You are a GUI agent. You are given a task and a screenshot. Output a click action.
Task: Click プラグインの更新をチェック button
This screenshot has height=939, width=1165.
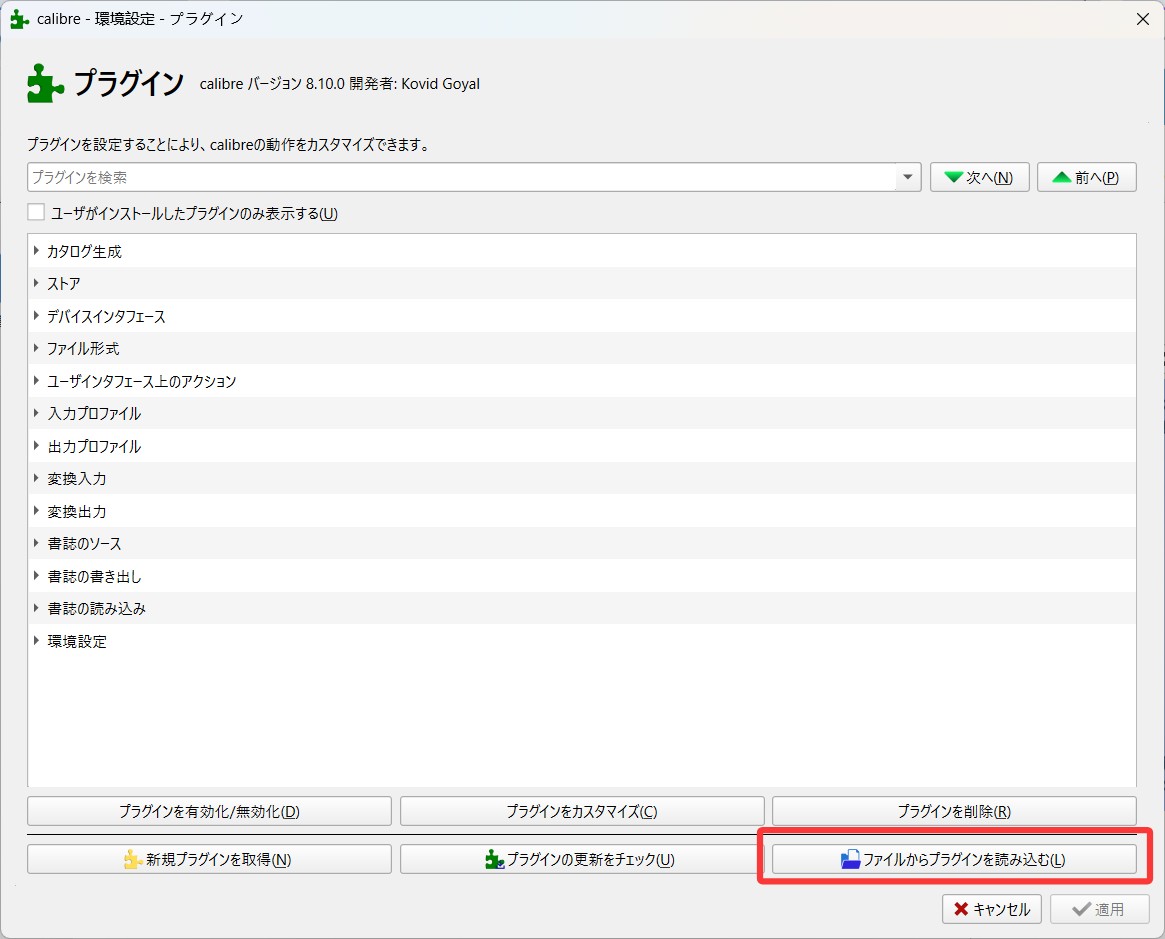581,859
